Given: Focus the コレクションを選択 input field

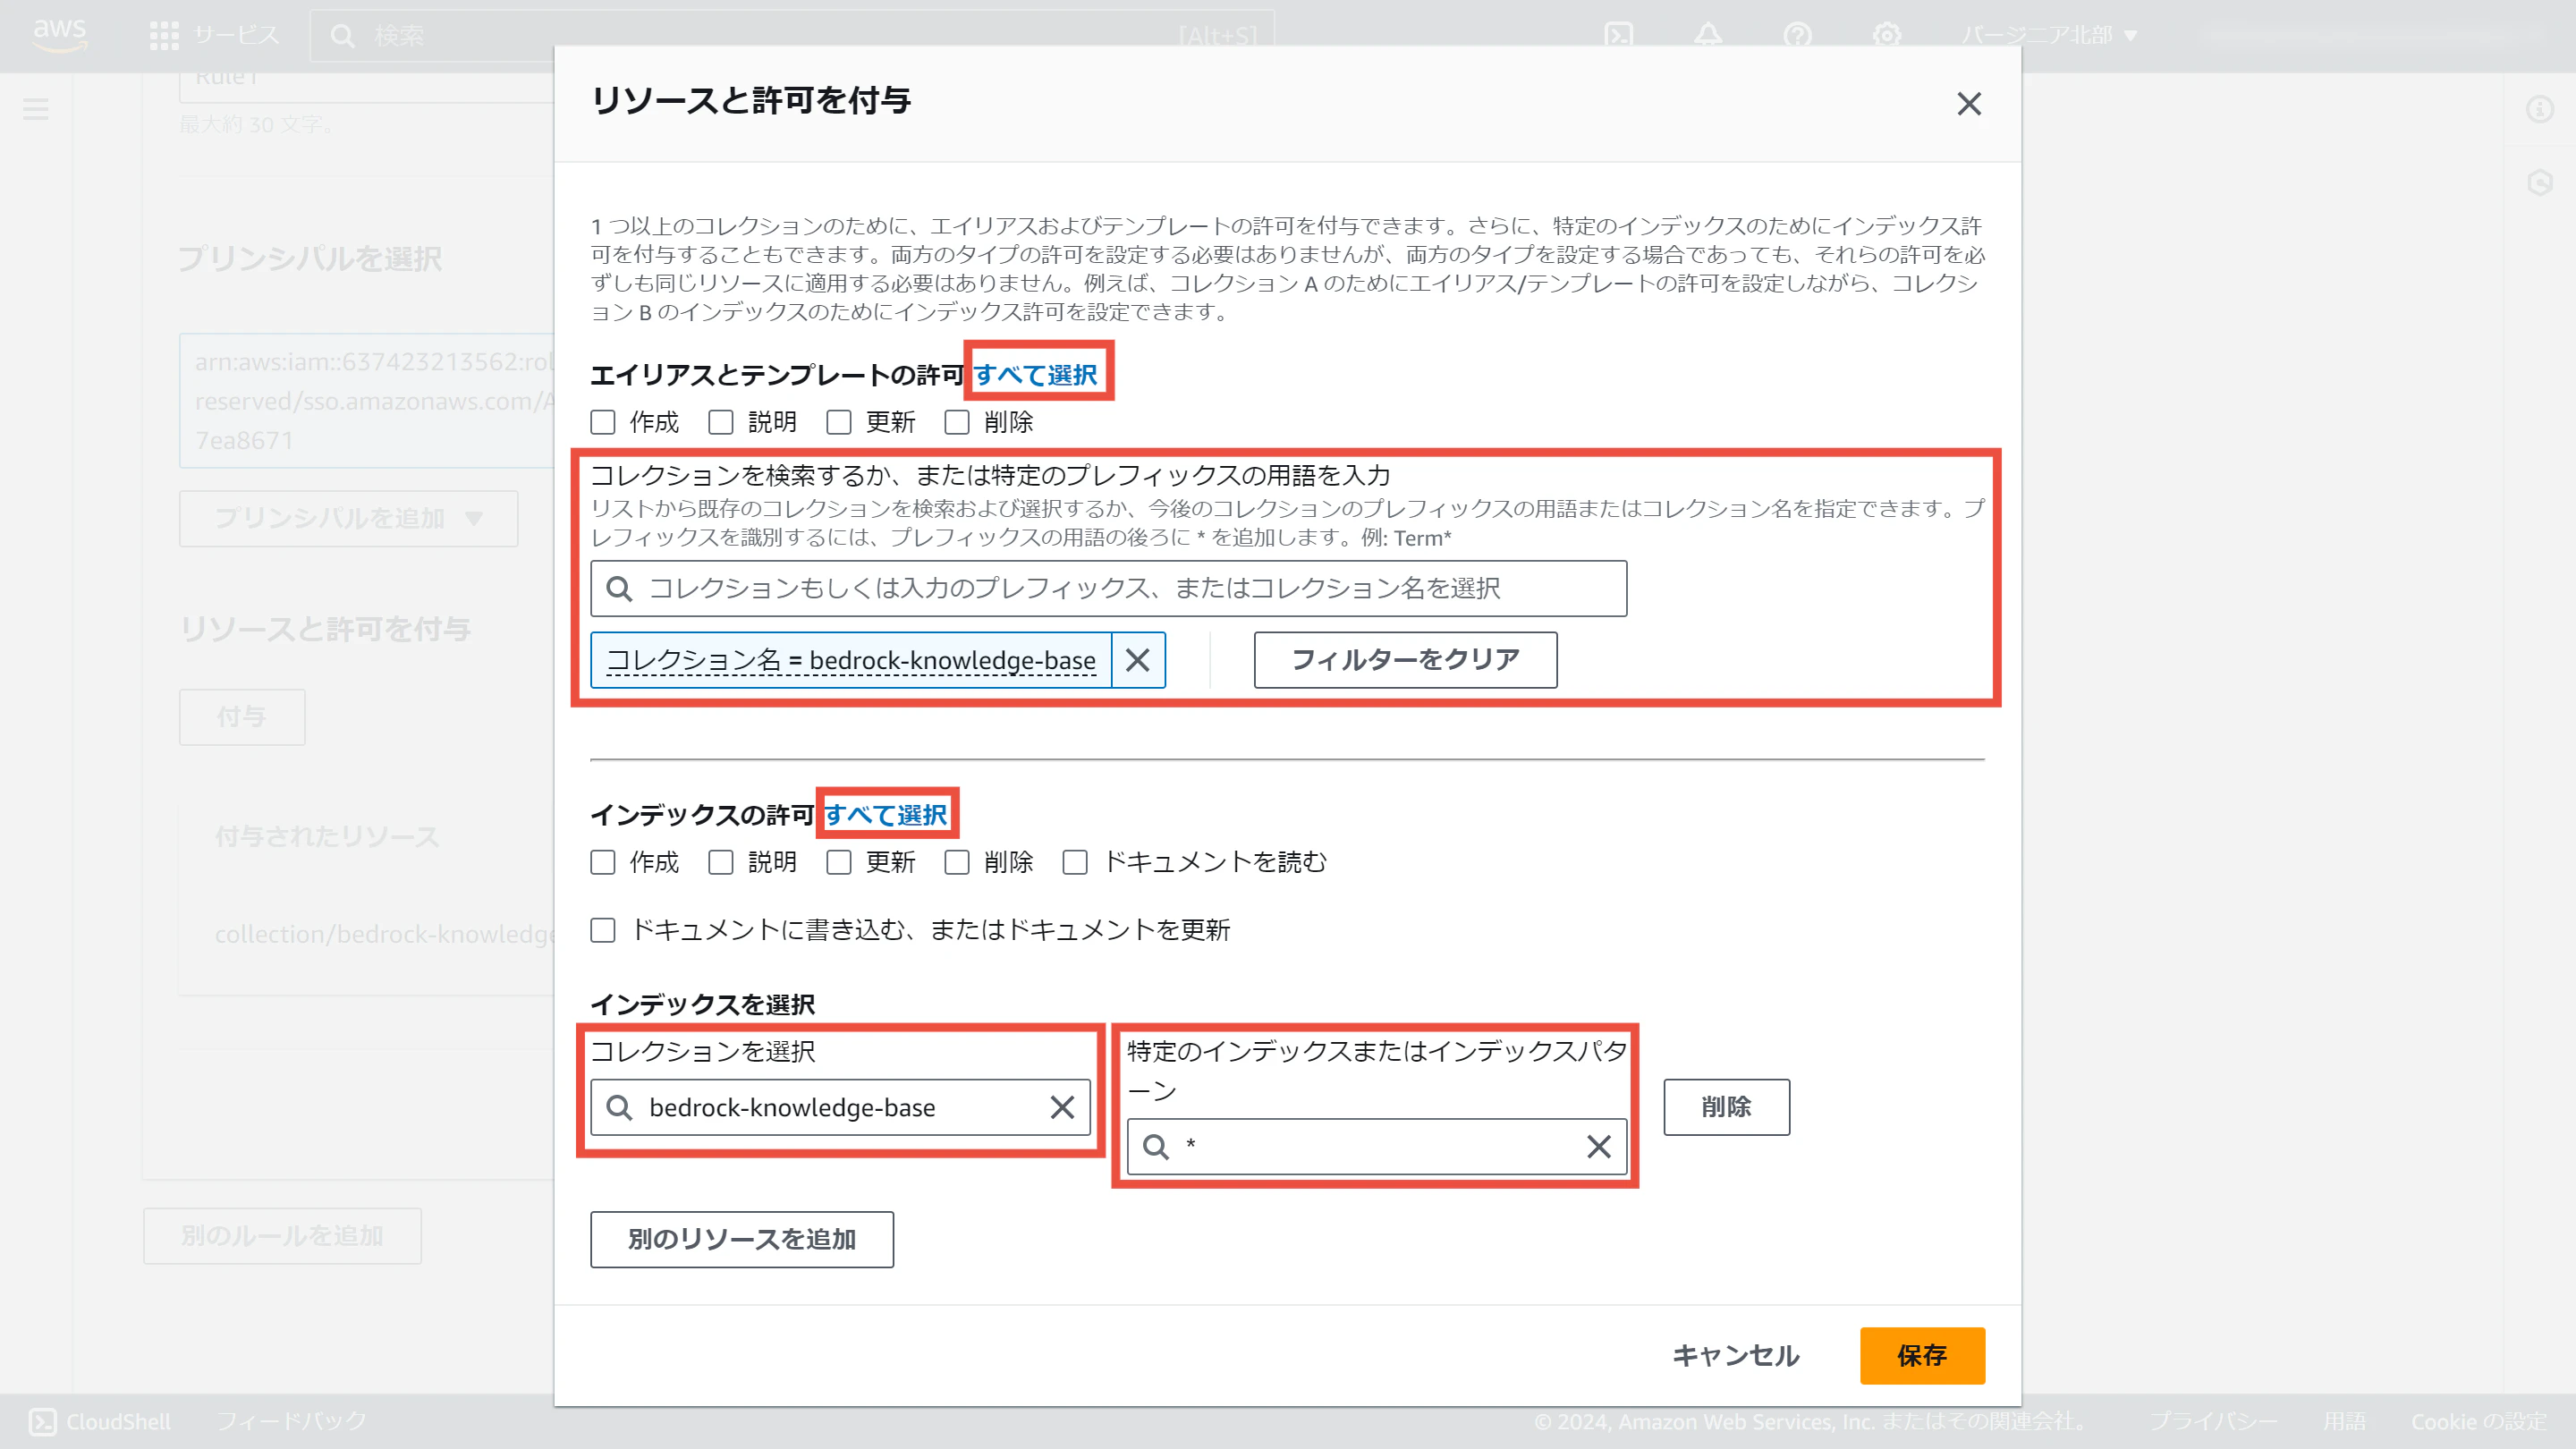Looking at the screenshot, I should click(840, 1107).
